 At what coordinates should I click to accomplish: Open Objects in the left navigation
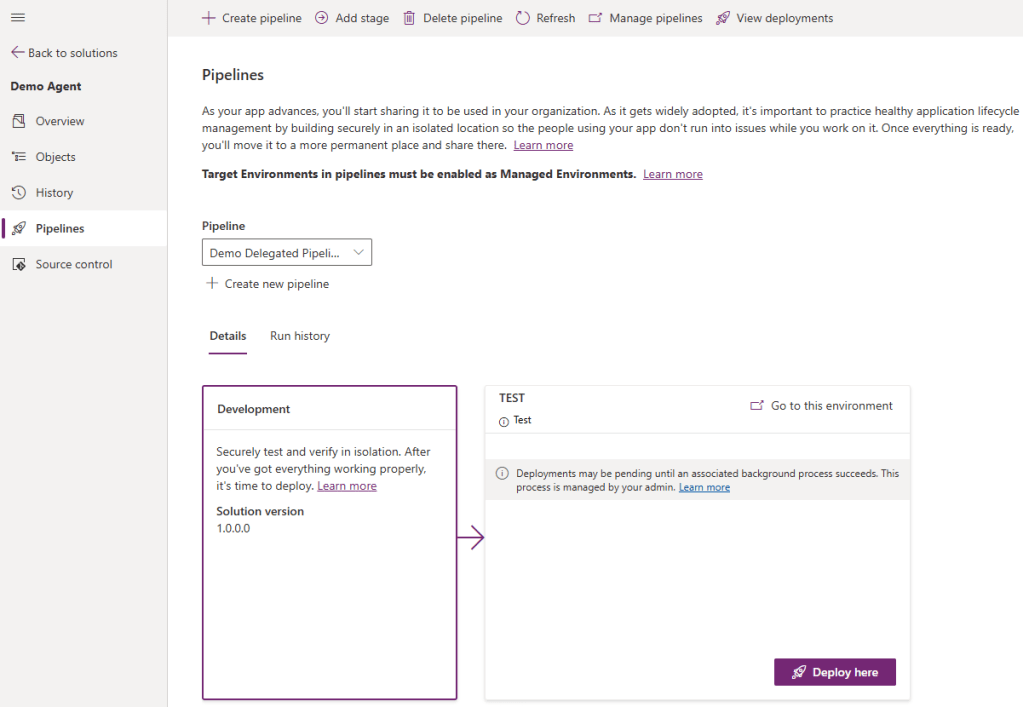pyautogui.click(x=55, y=157)
